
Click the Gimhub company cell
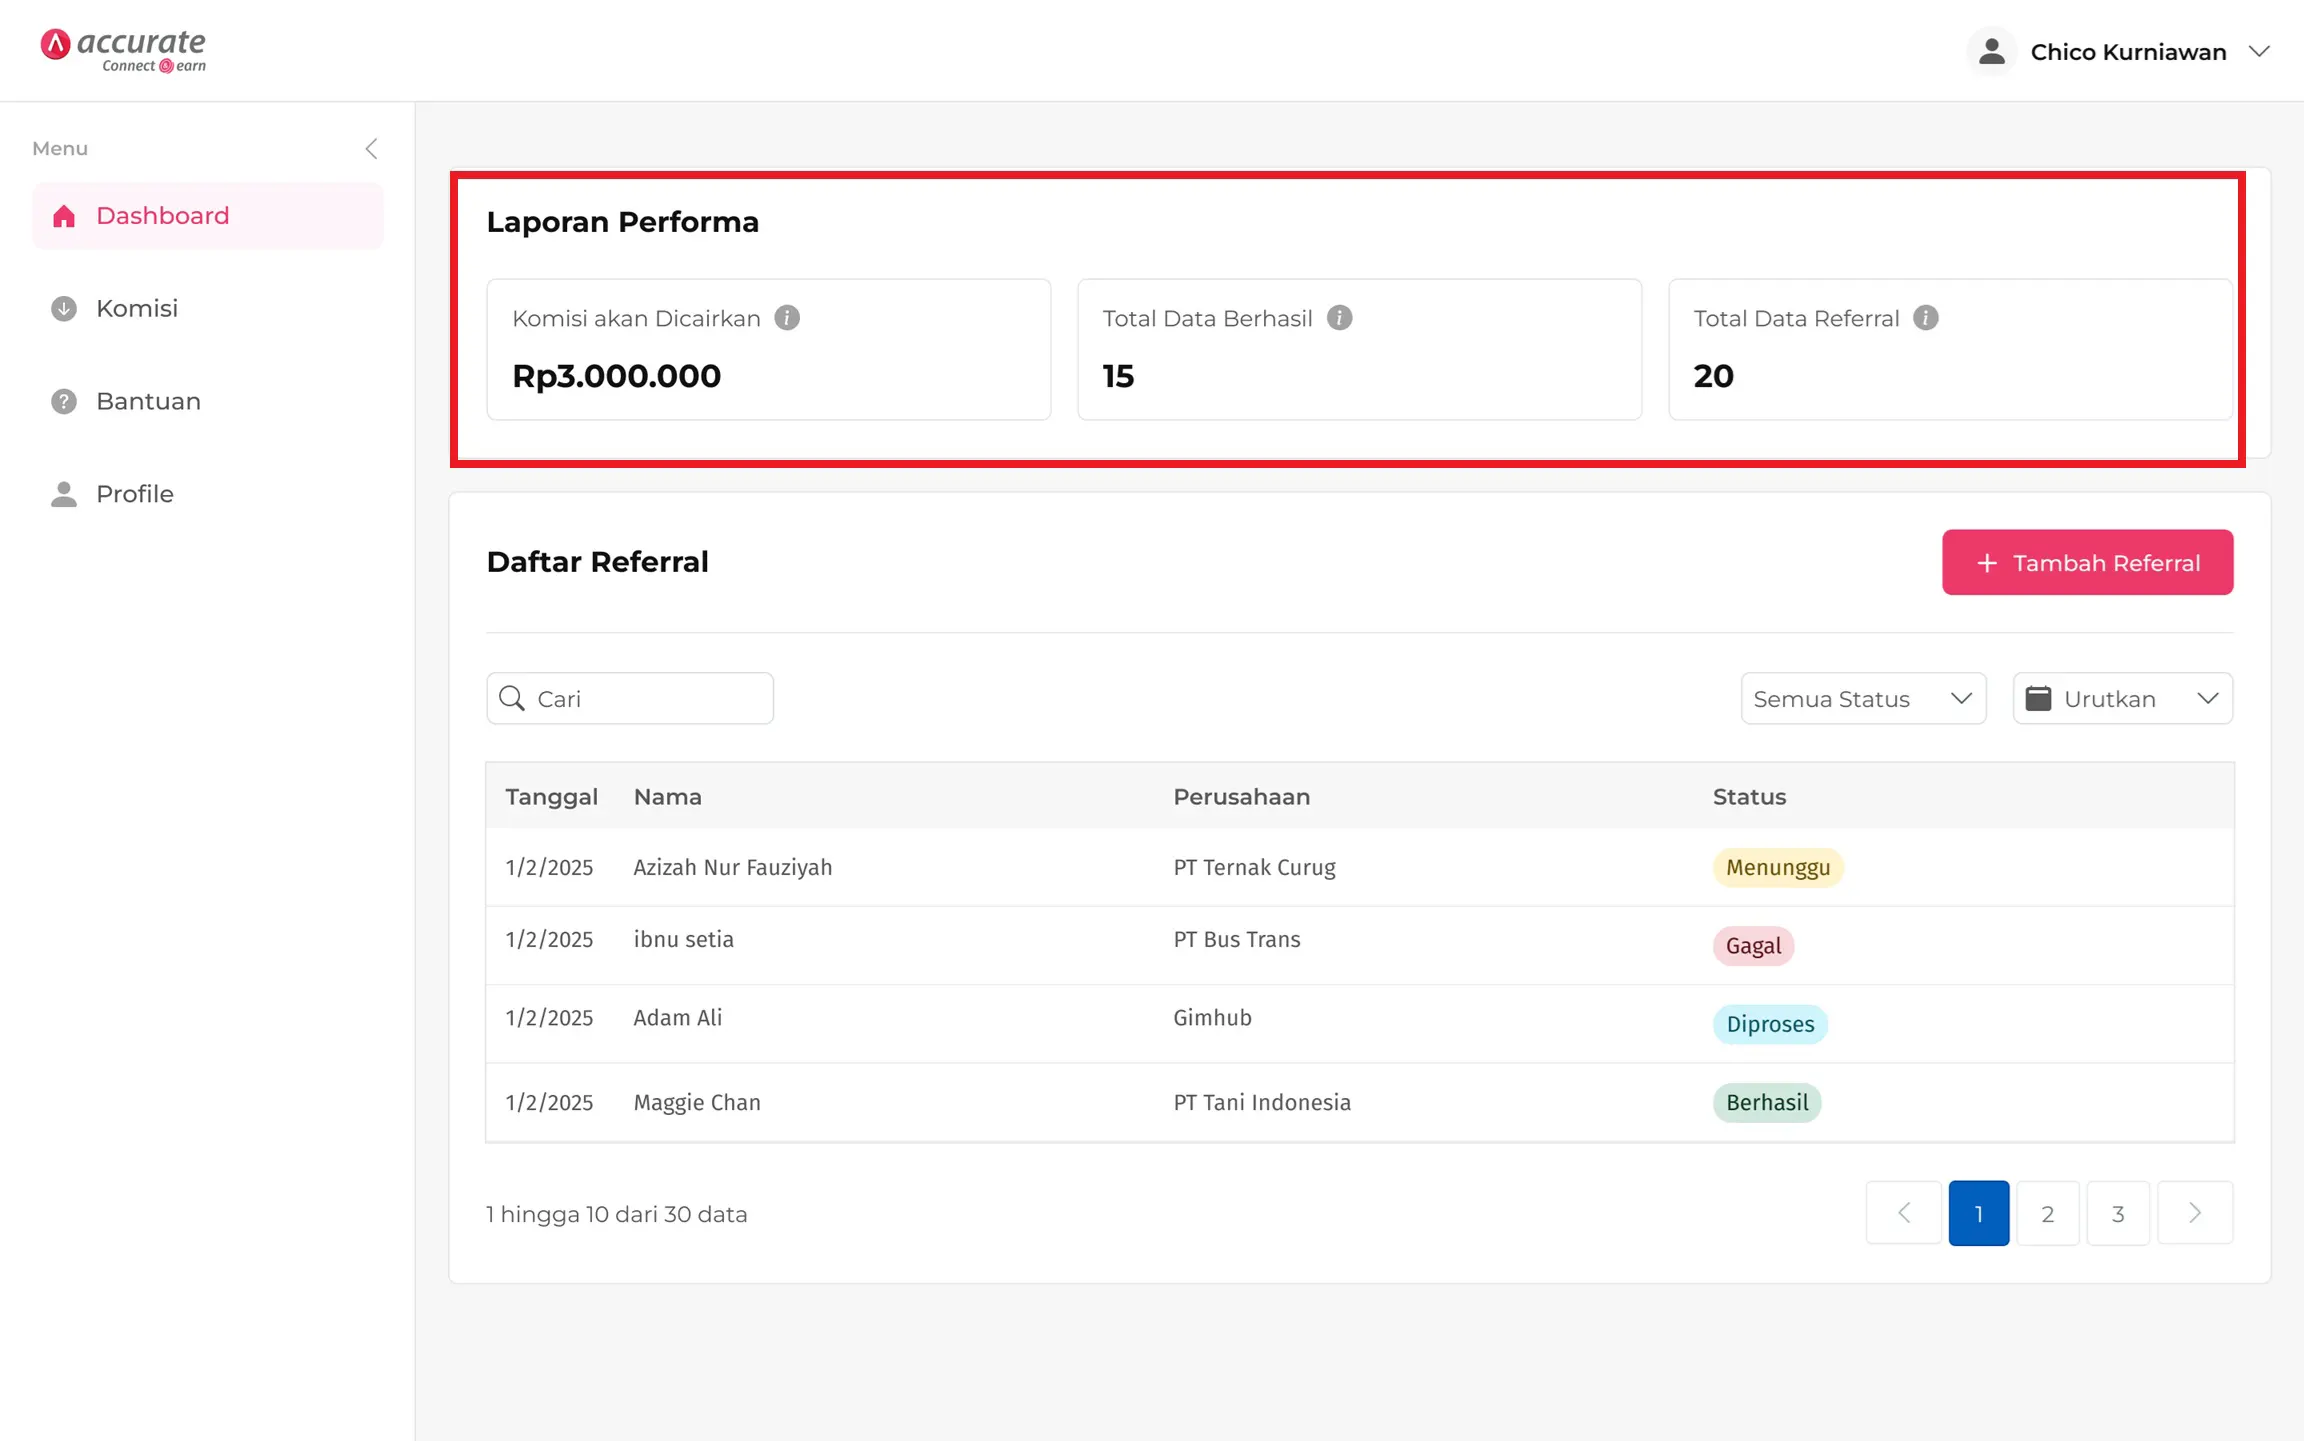1212,1018
